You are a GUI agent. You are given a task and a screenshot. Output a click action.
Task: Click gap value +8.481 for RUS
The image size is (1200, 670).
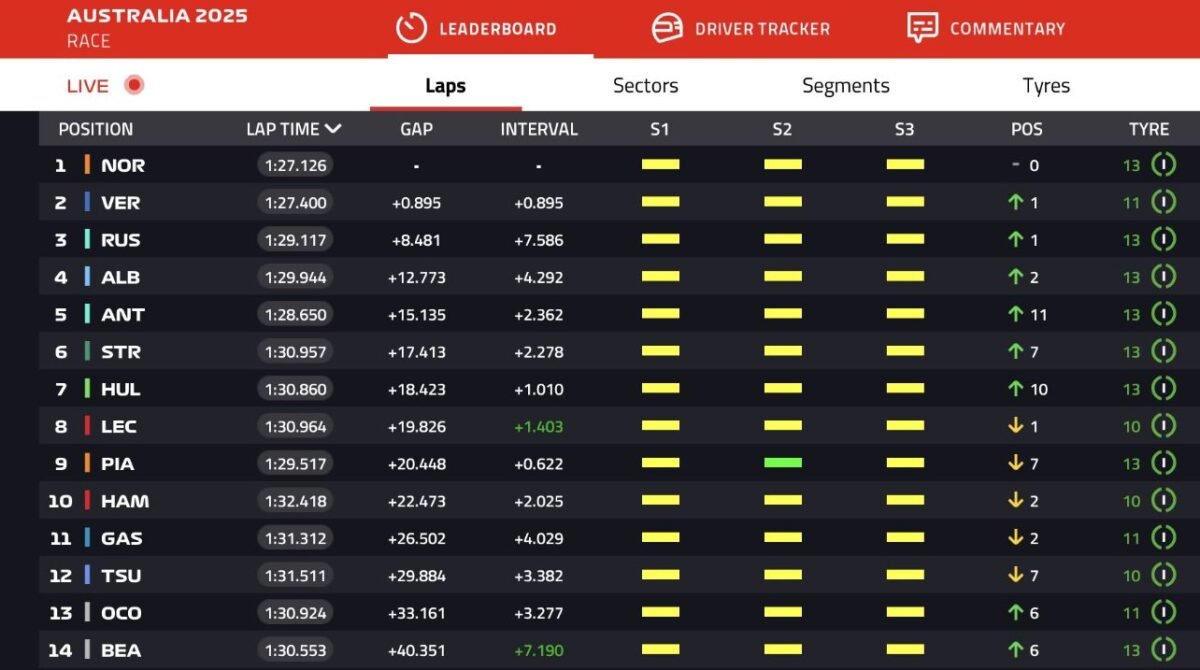[x=416, y=240]
